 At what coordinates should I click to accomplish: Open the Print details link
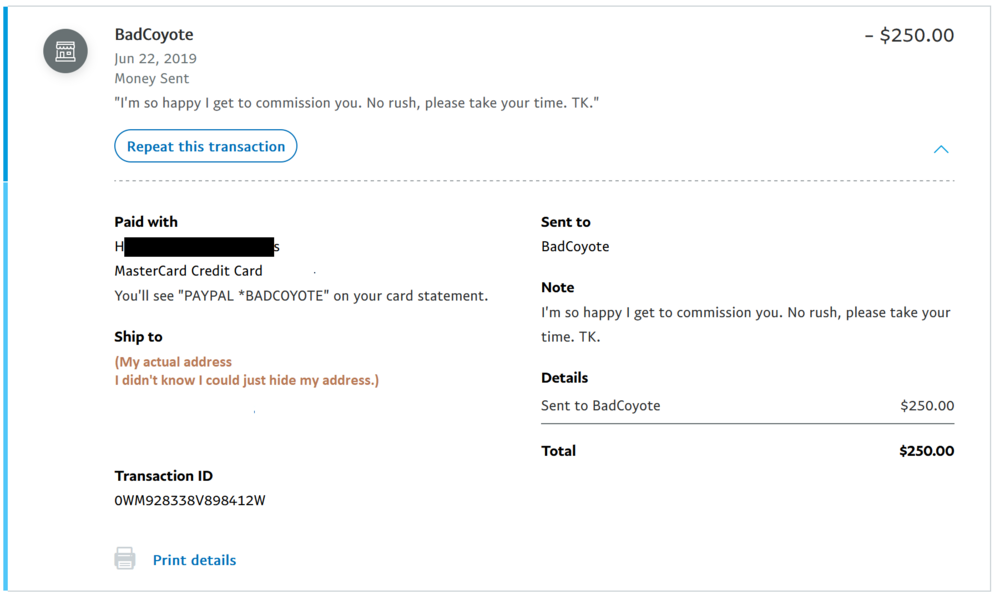coord(195,560)
